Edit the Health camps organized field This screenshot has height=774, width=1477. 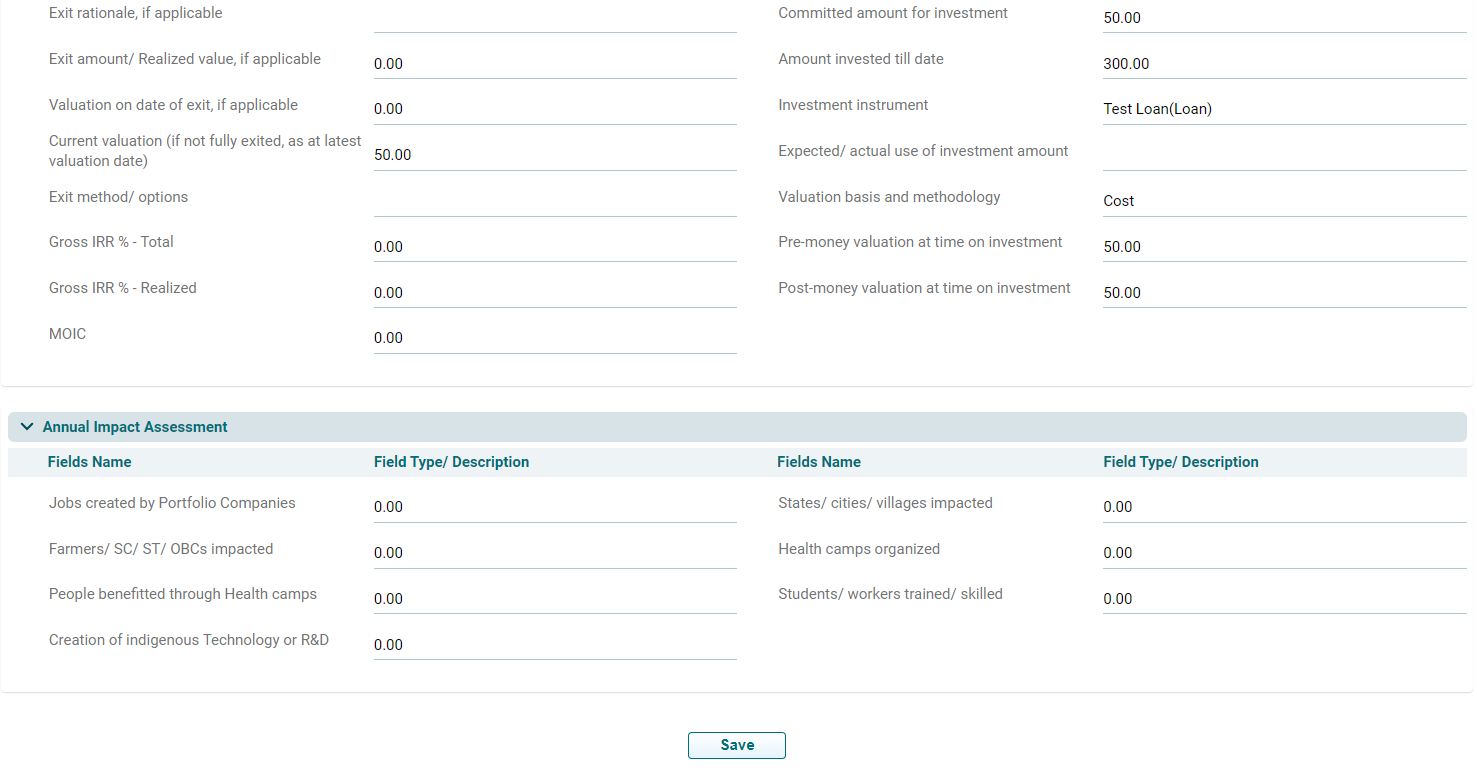point(1284,553)
